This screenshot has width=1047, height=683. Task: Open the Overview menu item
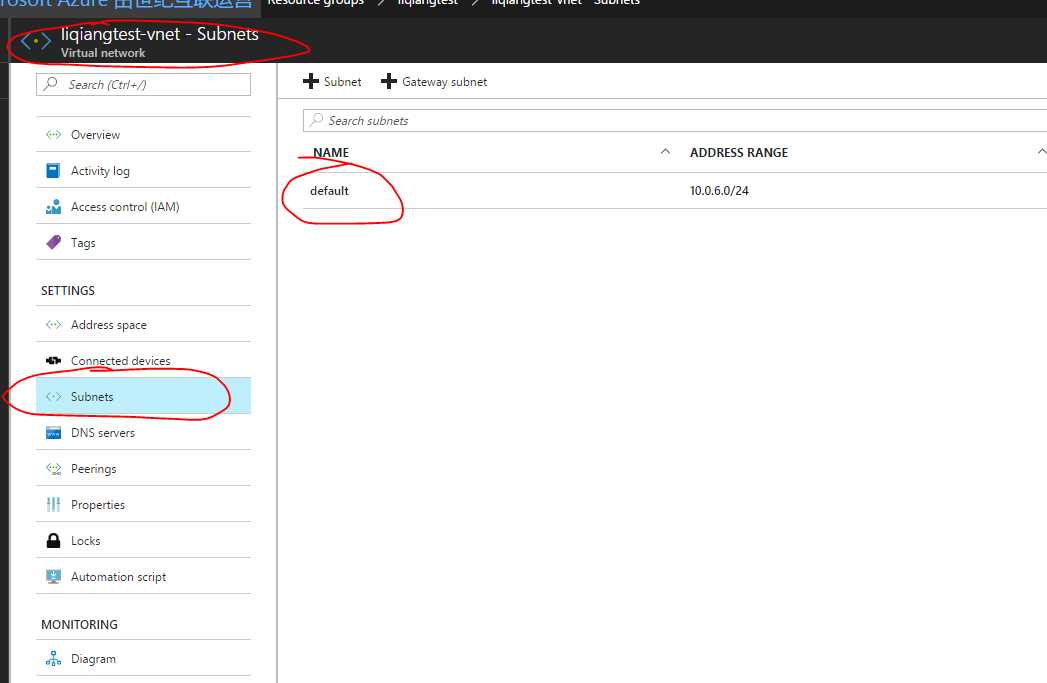click(x=144, y=135)
